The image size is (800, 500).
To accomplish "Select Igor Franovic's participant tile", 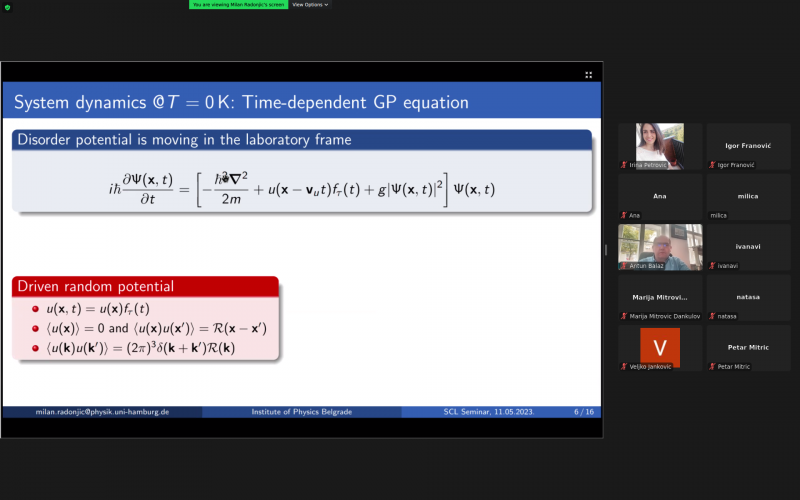I will (x=748, y=146).
